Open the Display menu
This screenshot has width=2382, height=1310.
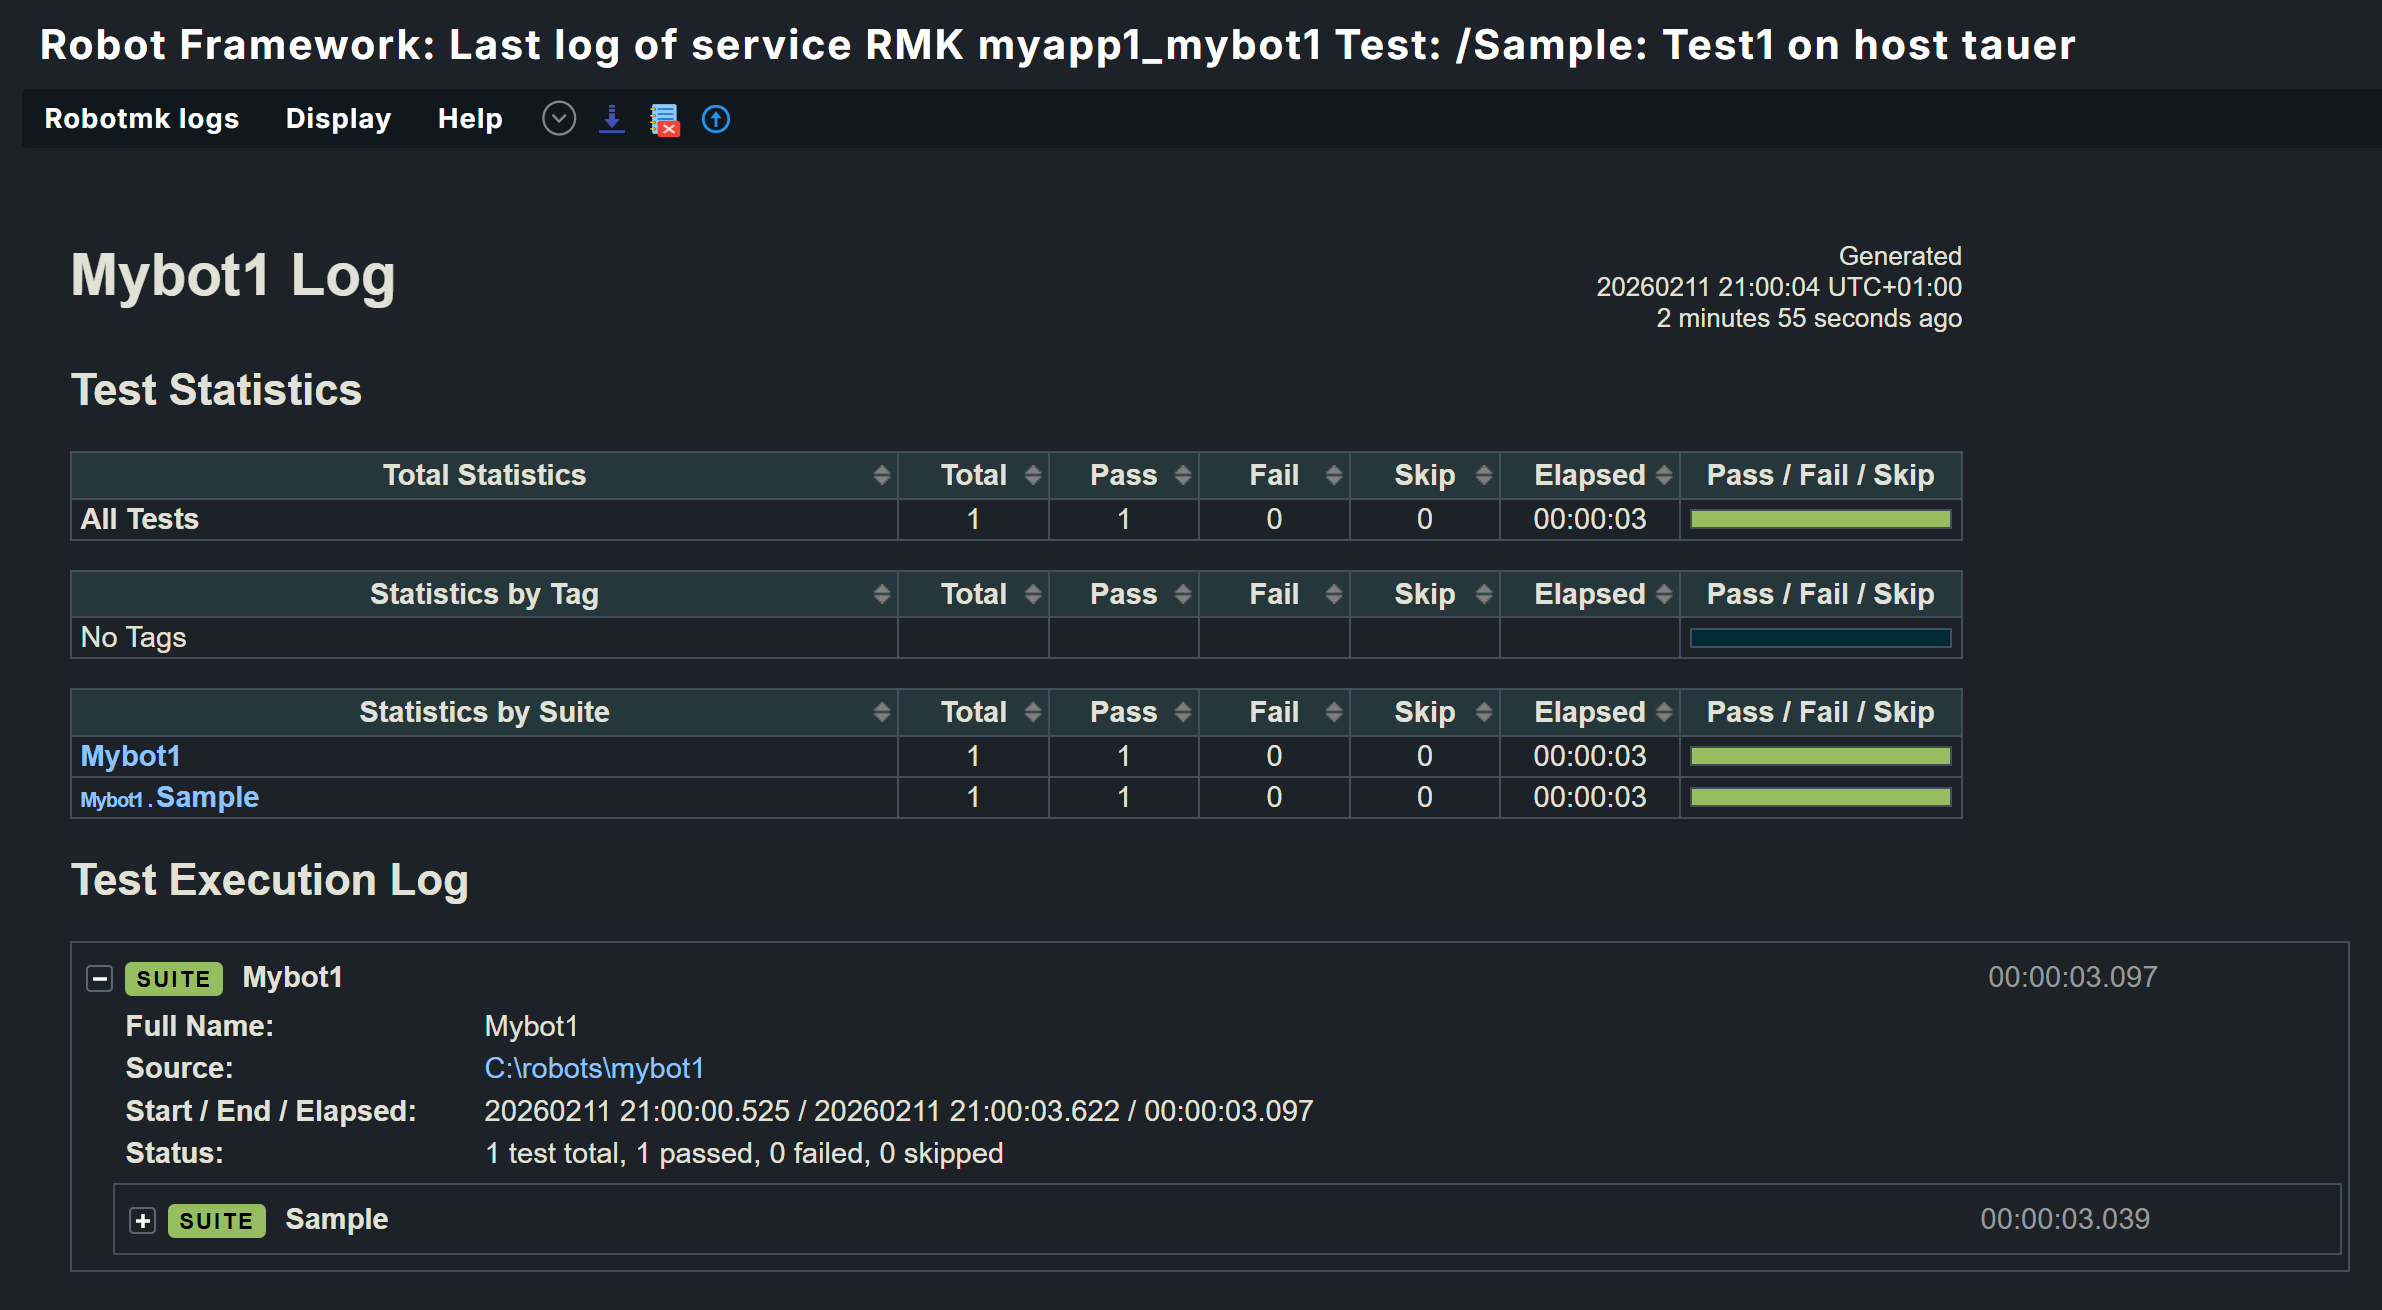338,118
